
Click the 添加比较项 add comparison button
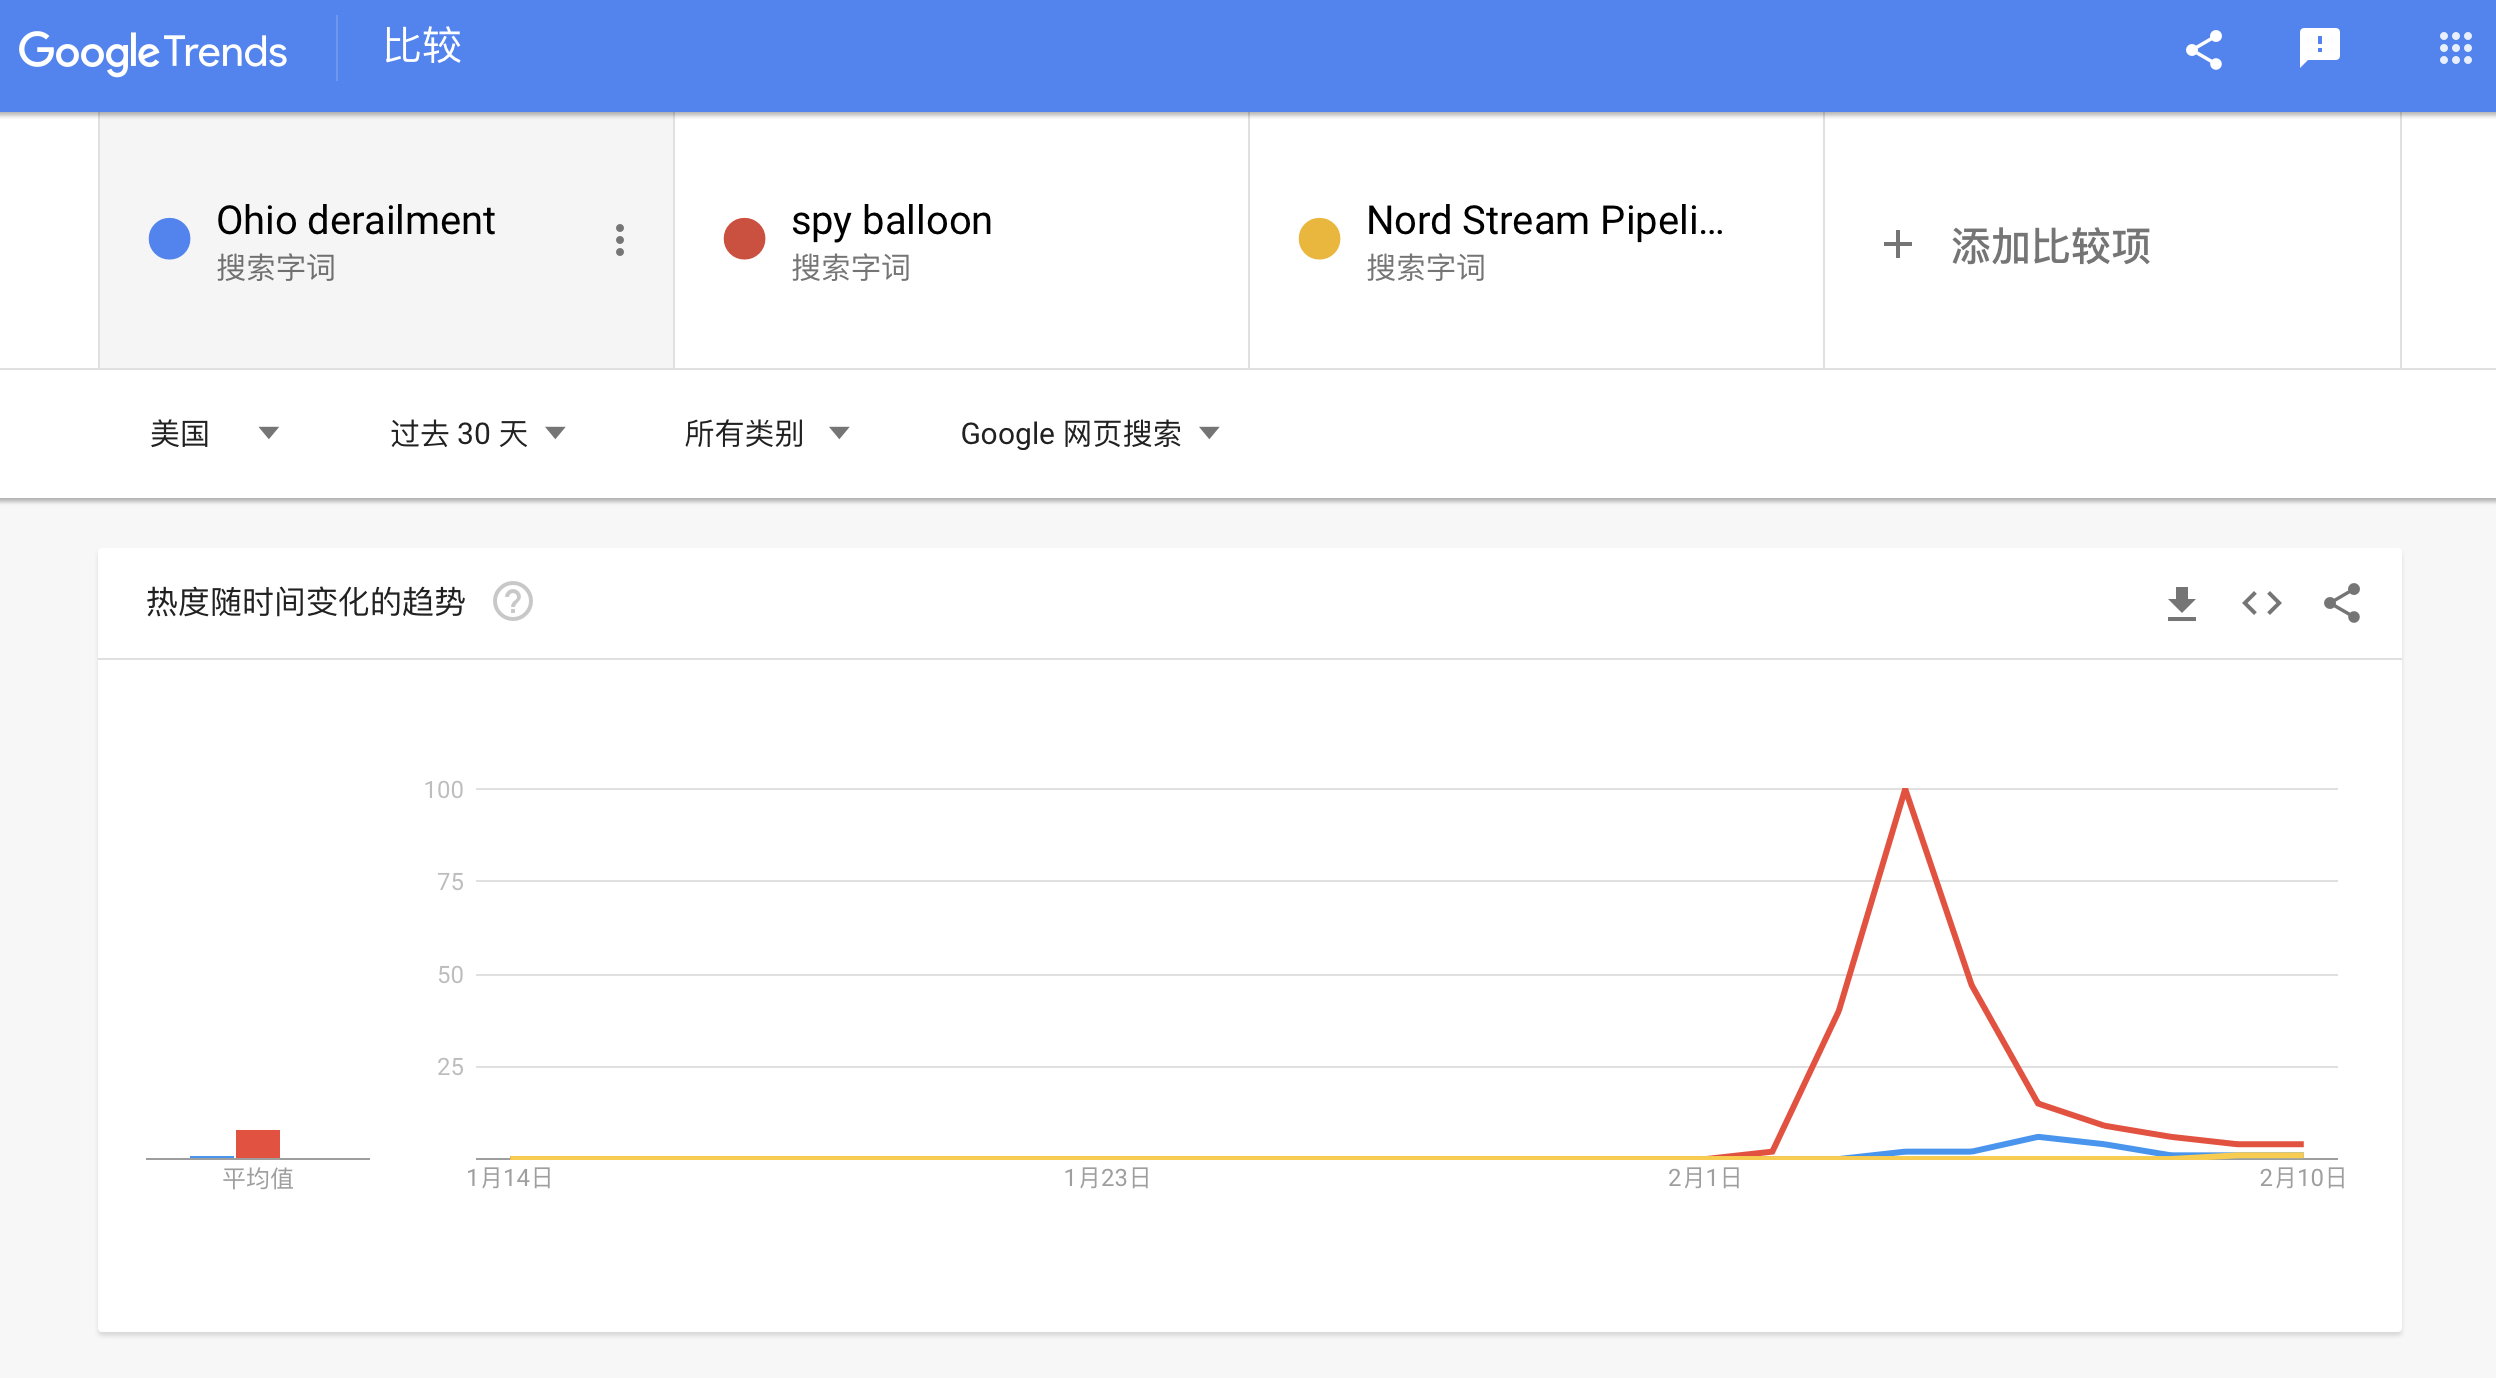click(2050, 246)
